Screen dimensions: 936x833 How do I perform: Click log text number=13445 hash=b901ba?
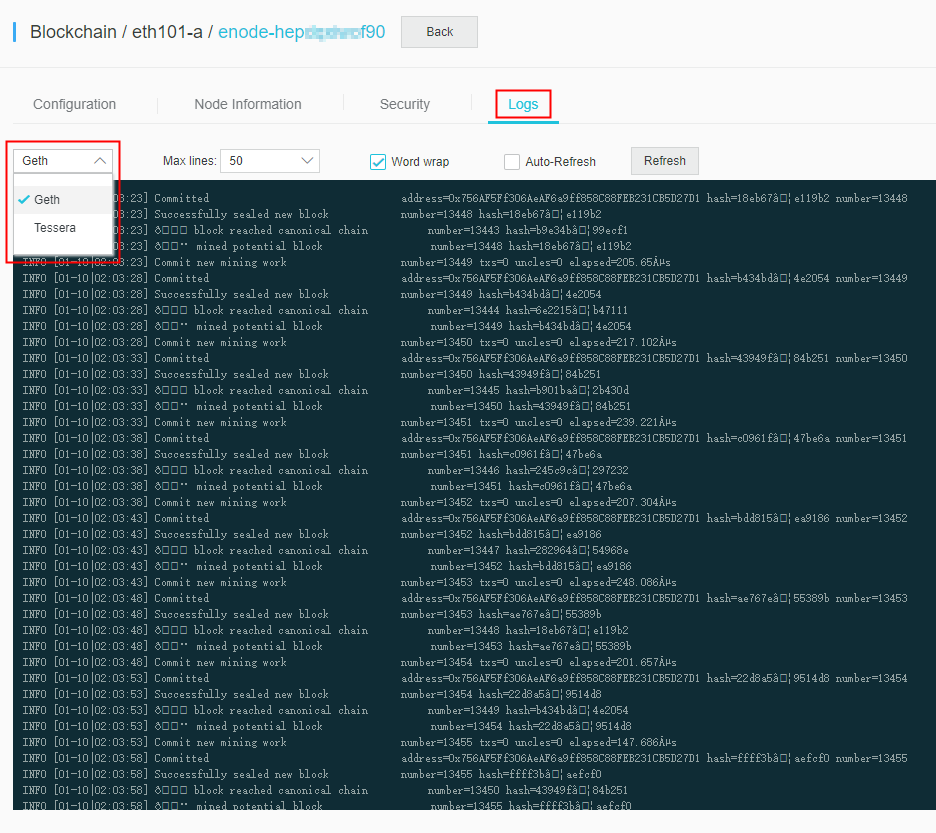click(x=528, y=390)
